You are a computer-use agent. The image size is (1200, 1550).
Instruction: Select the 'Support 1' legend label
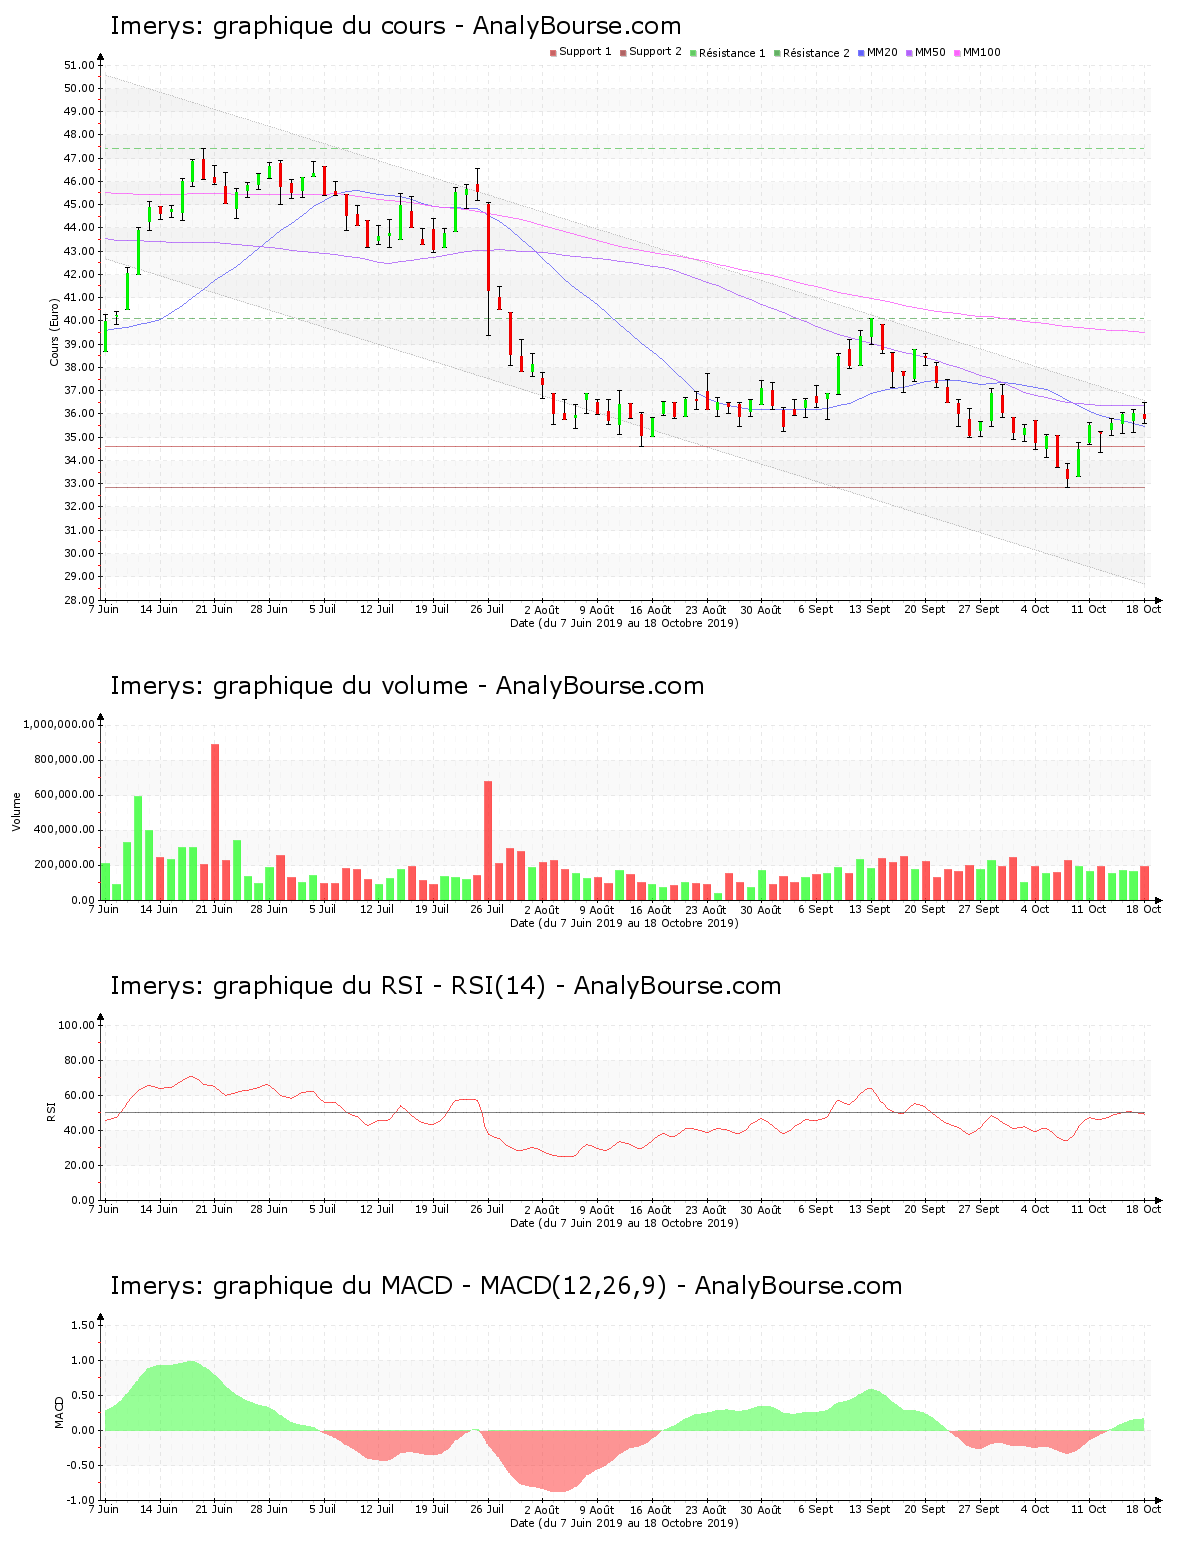pyautogui.click(x=585, y=52)
